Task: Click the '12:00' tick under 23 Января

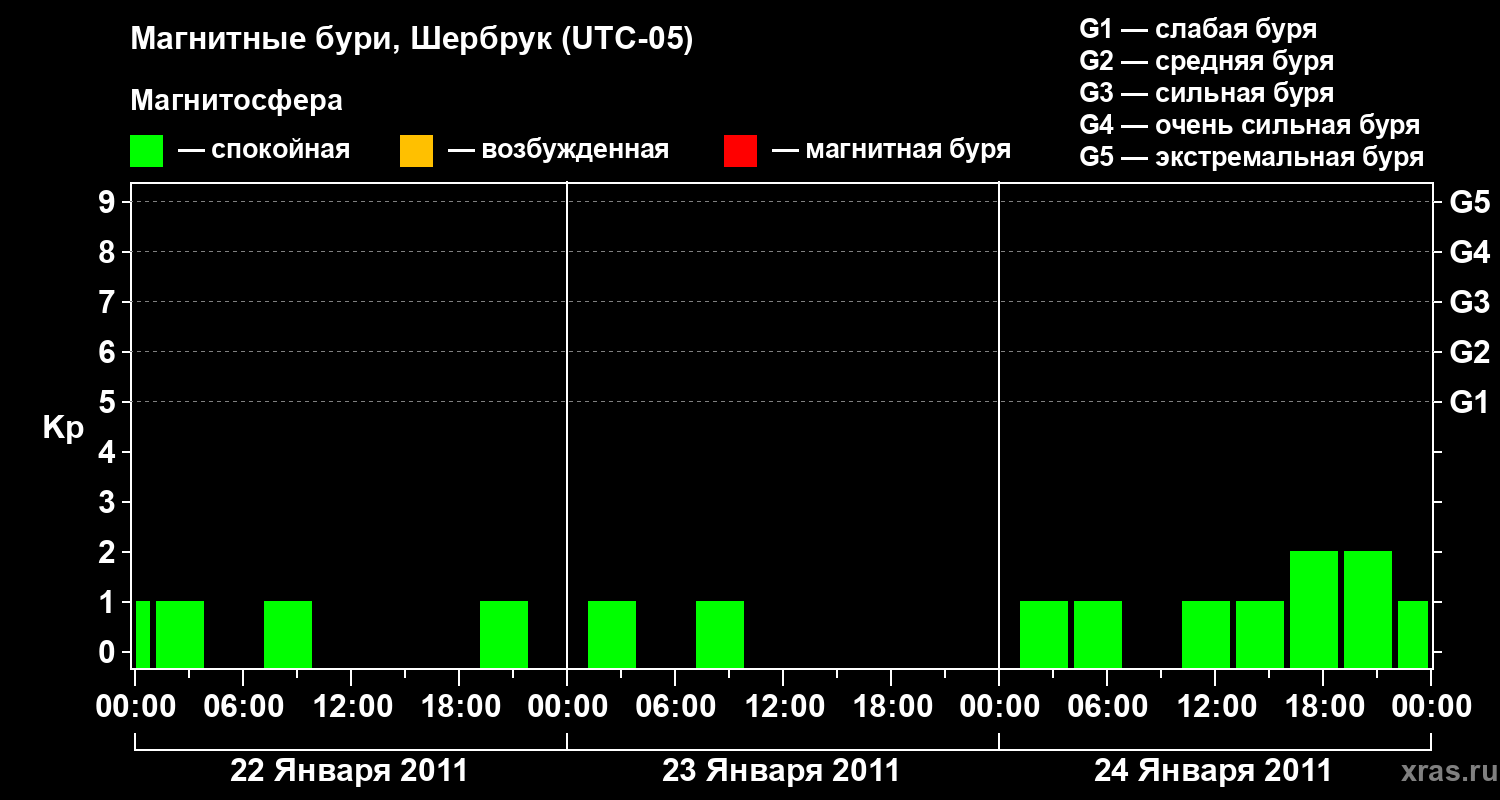Action: (783, 707)
